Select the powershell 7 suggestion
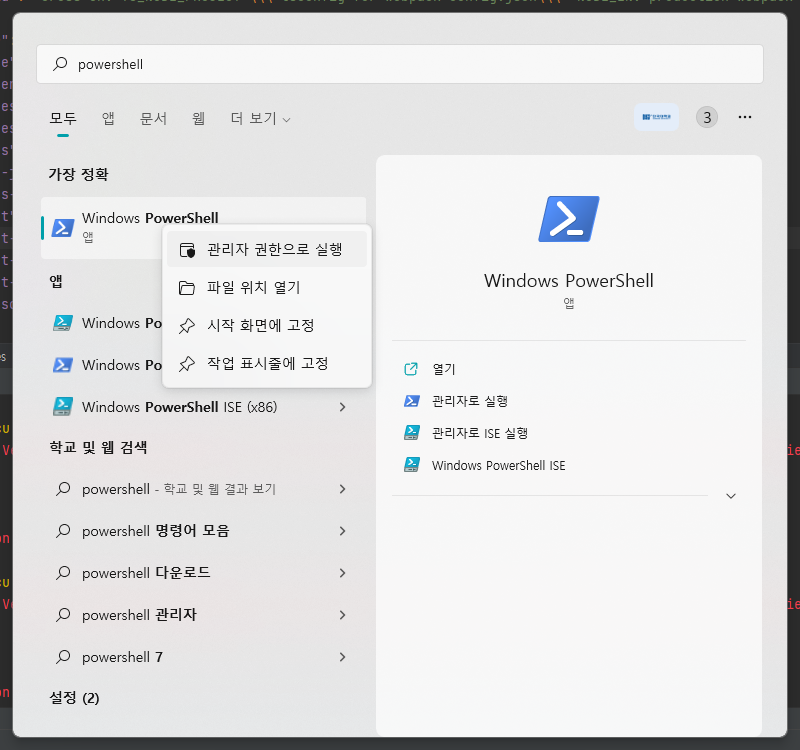 tap(203, 657)
